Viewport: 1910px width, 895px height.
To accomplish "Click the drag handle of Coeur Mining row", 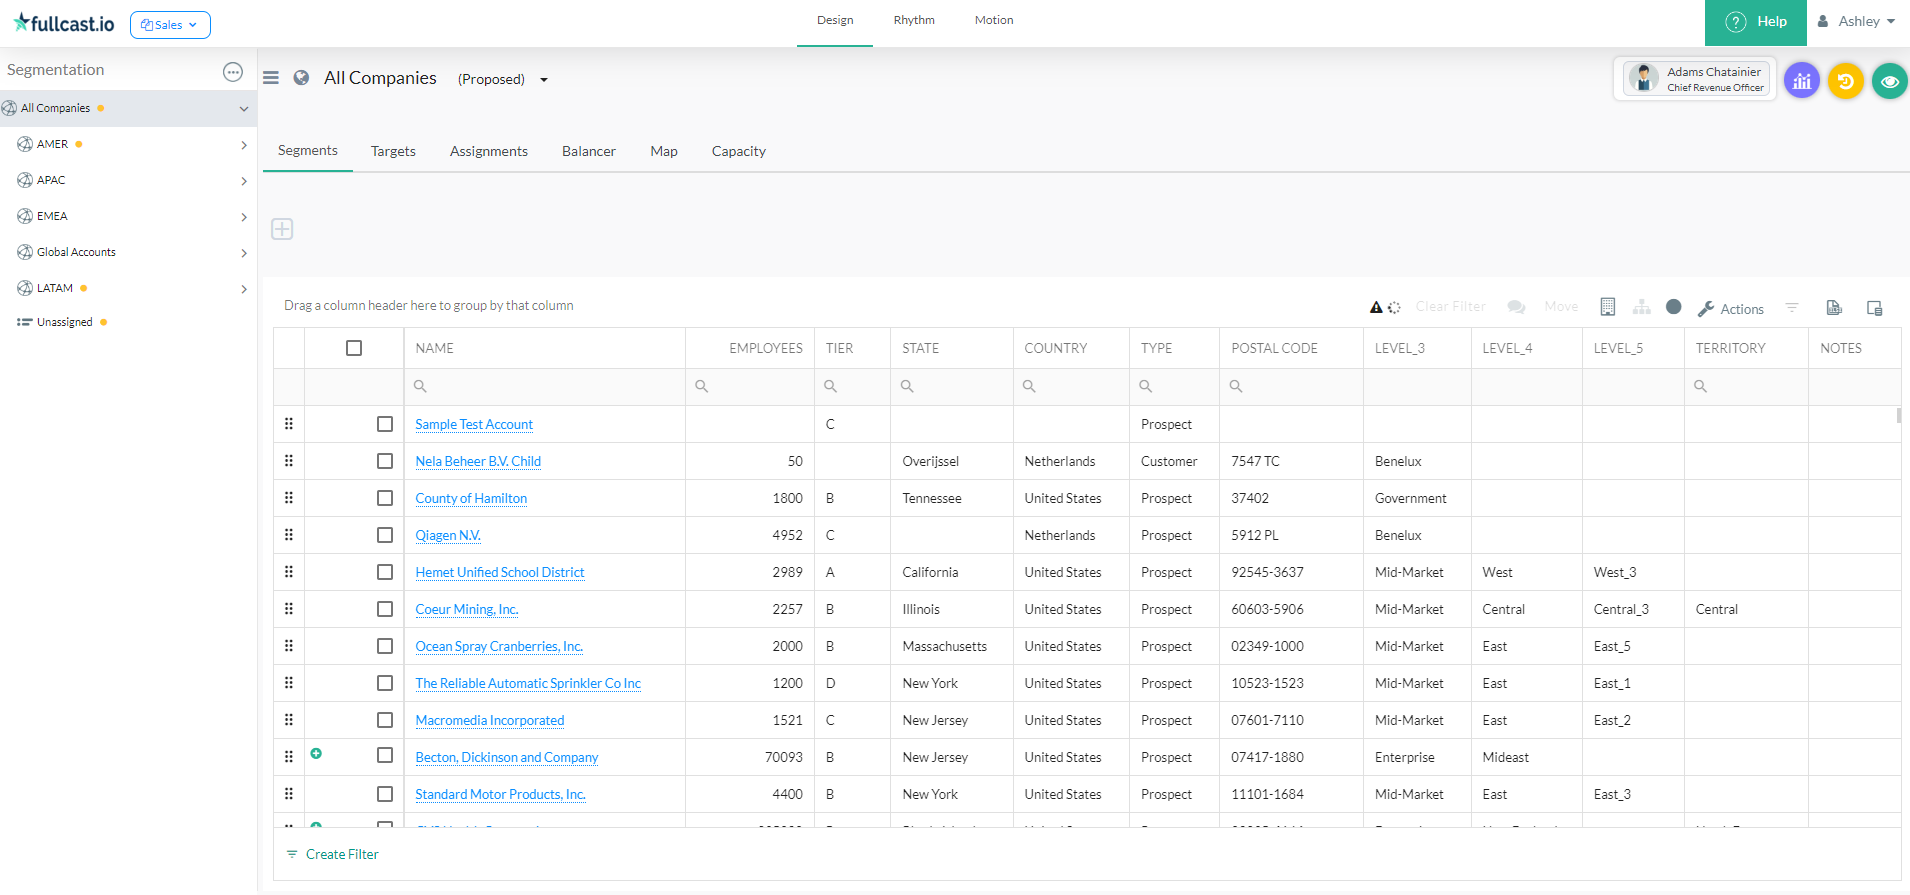I will pyautogui.click(x=289, y=609).
